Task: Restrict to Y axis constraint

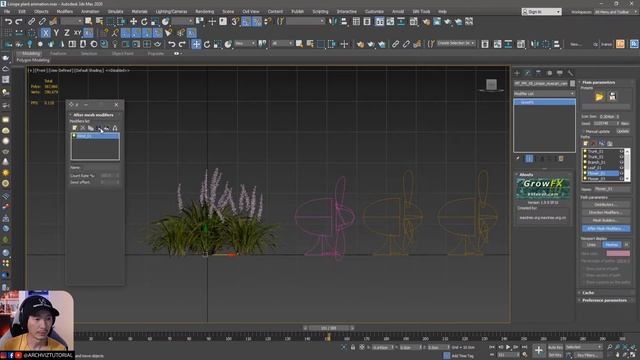Action: point(56,33)
